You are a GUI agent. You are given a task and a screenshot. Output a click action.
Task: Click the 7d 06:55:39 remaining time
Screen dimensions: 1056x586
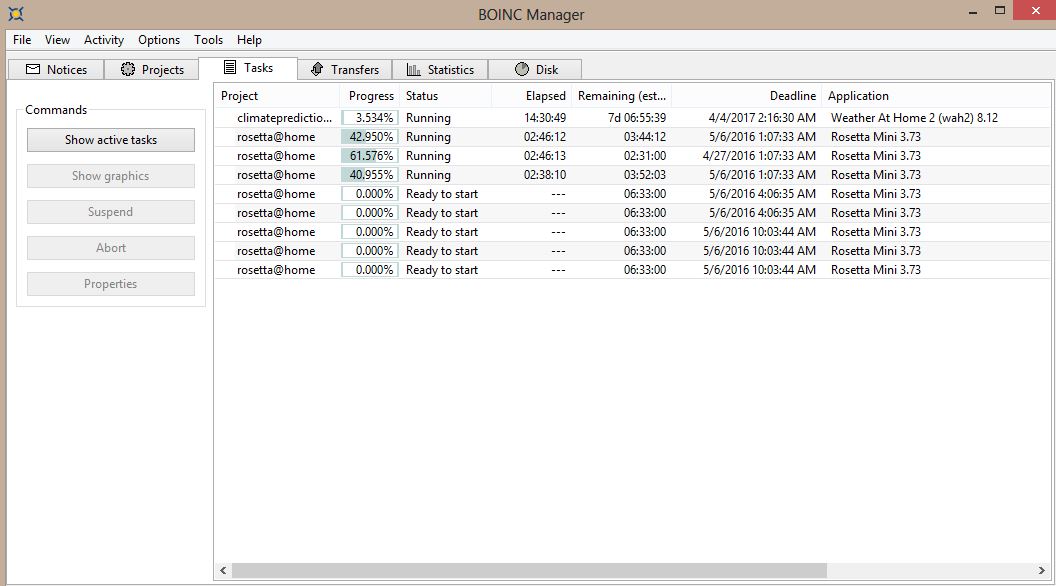636,118
